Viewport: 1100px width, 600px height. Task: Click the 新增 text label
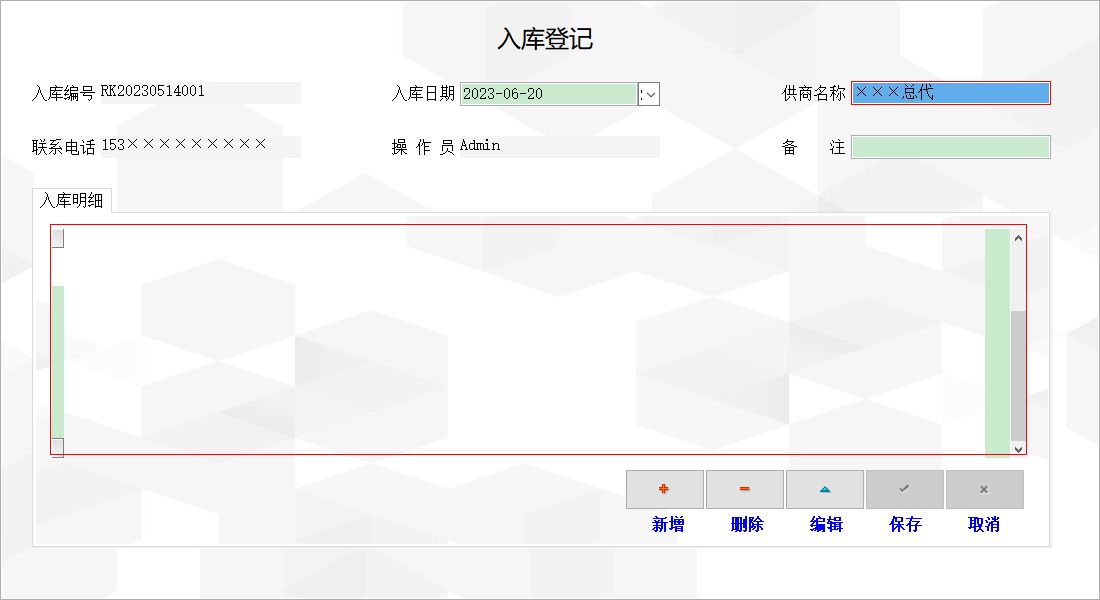click(x=668, y=524)
